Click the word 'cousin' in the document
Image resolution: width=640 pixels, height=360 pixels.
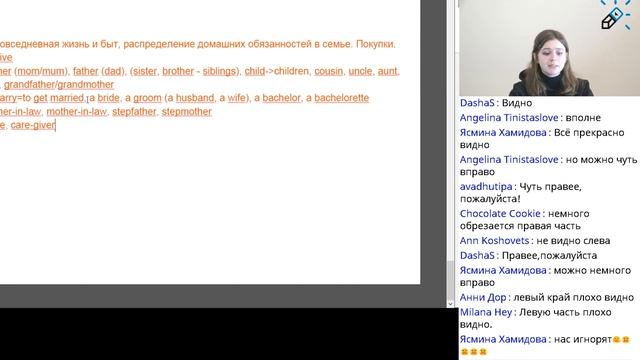(328, 71)
